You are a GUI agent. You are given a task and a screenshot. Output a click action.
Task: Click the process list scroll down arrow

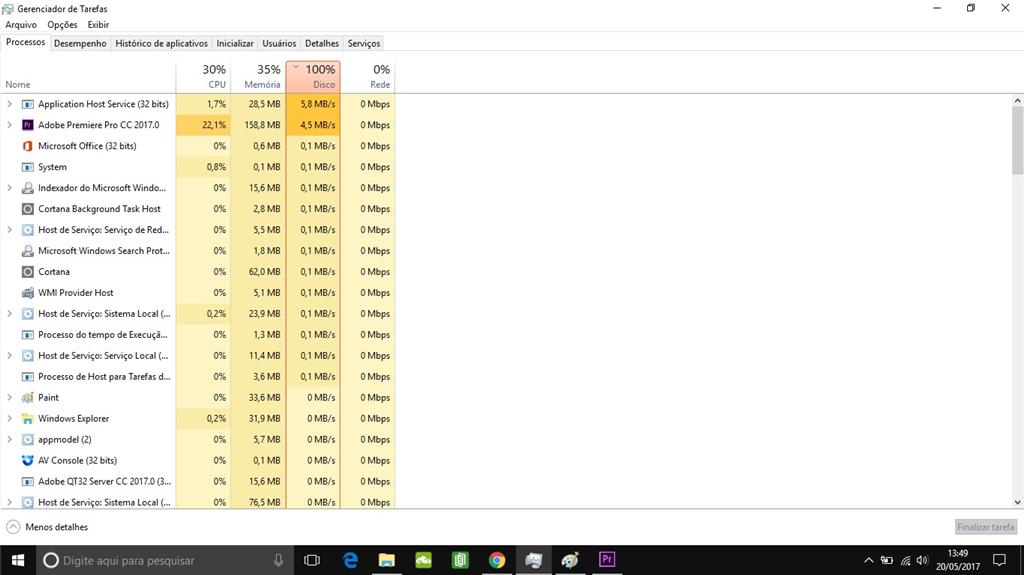tap(1017, 502)
